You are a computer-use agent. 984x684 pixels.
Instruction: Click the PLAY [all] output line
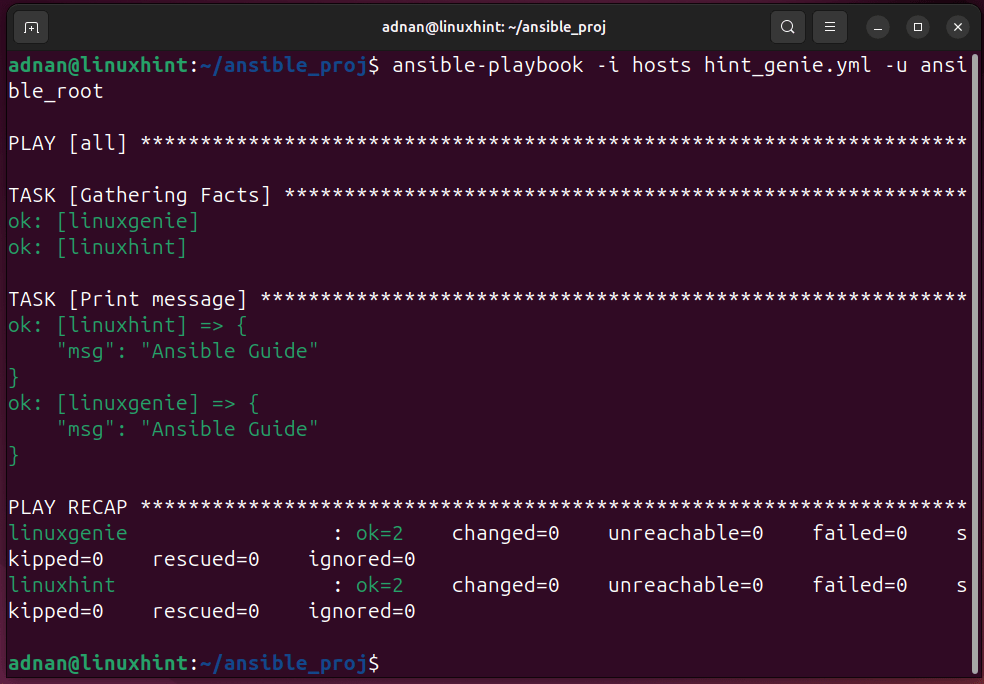coord(487,143)
